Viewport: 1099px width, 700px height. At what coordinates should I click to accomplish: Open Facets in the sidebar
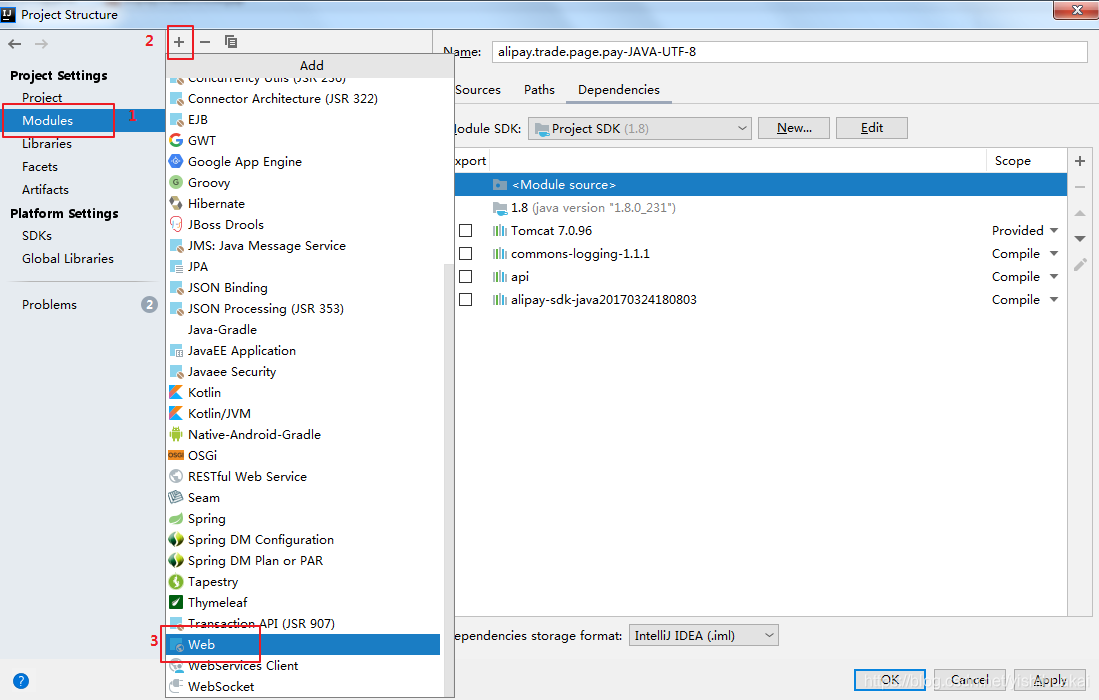coord(40,167)
